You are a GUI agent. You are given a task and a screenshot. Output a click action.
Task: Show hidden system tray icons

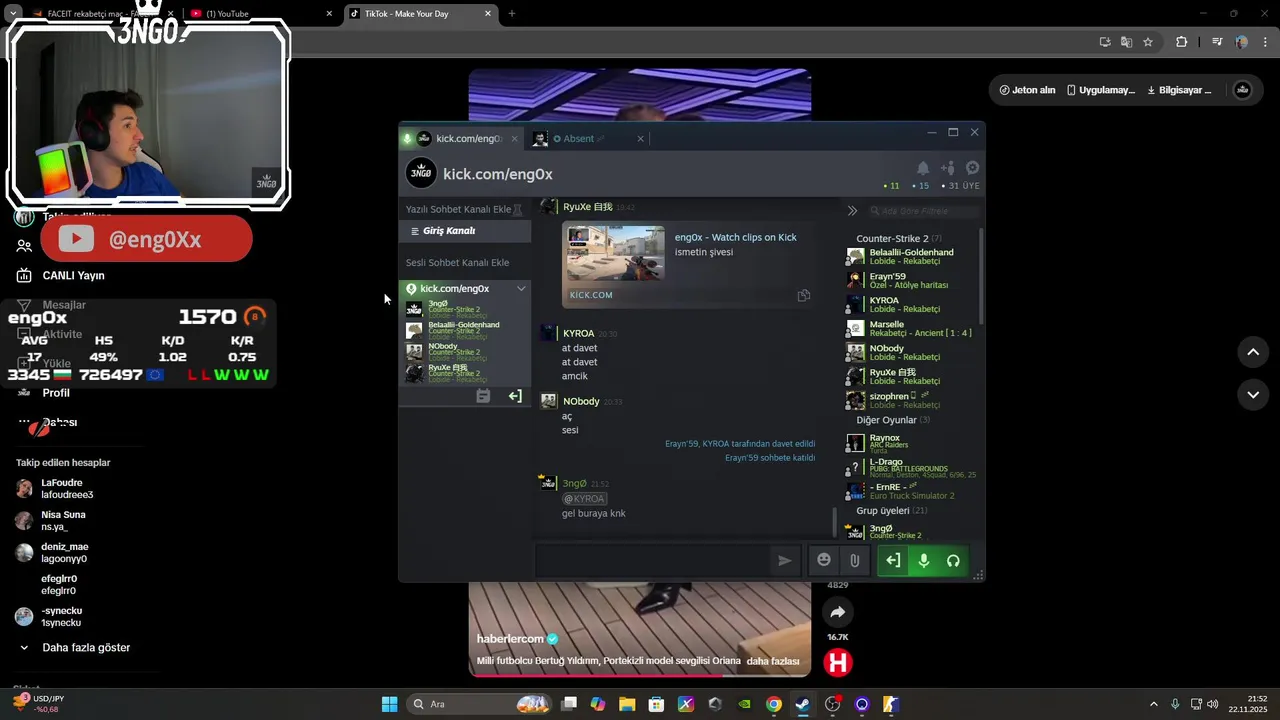[x=1153, y=704]
